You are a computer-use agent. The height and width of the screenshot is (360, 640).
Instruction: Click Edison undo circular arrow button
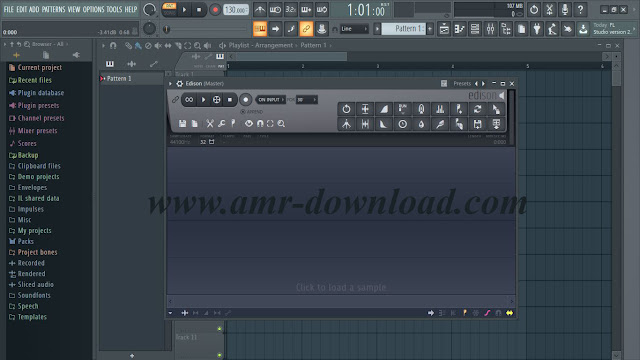pos(346,109)
